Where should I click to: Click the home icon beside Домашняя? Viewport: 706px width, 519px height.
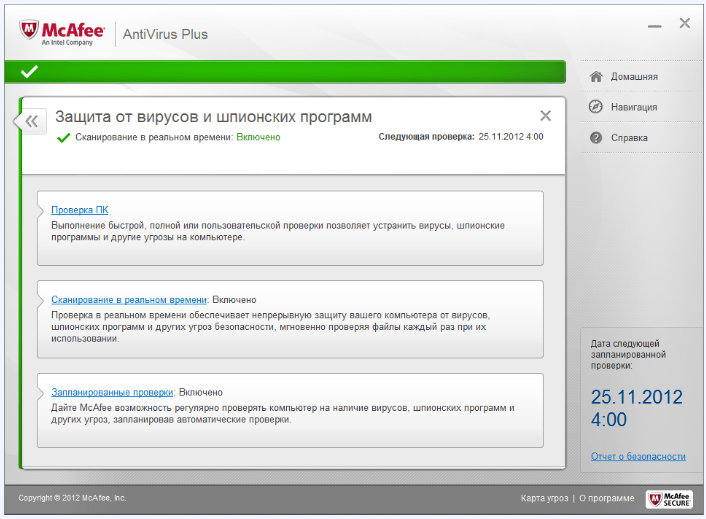(596, 77)
